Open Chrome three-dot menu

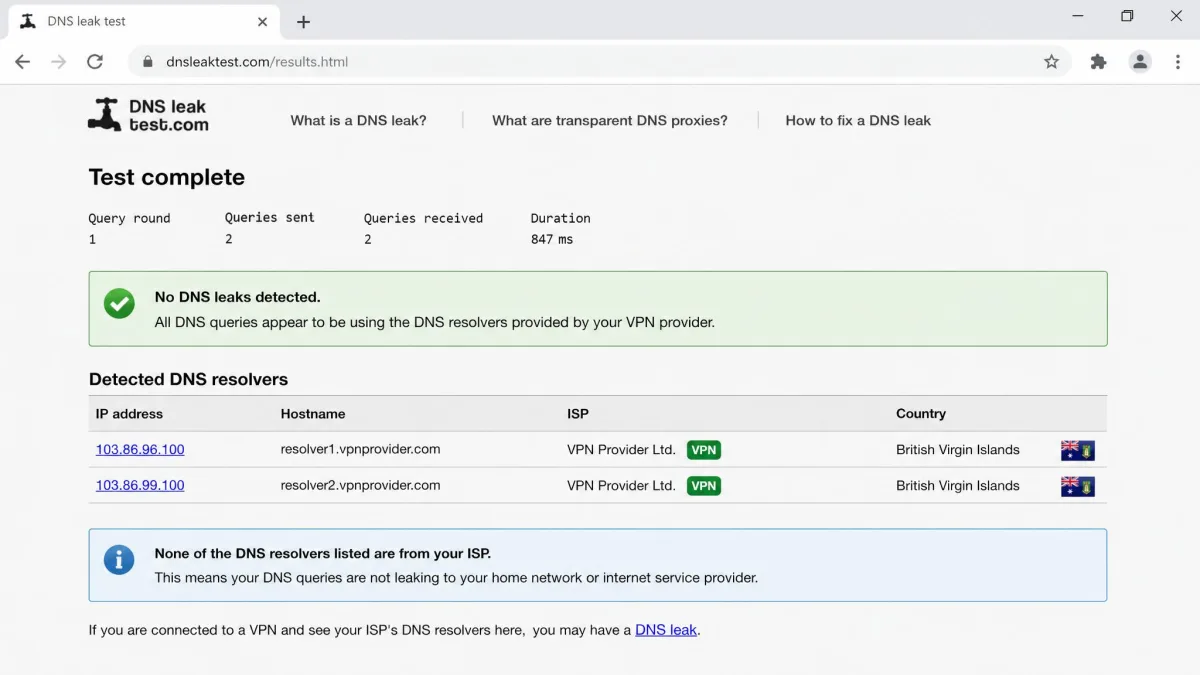click(x=1177, y=62)
